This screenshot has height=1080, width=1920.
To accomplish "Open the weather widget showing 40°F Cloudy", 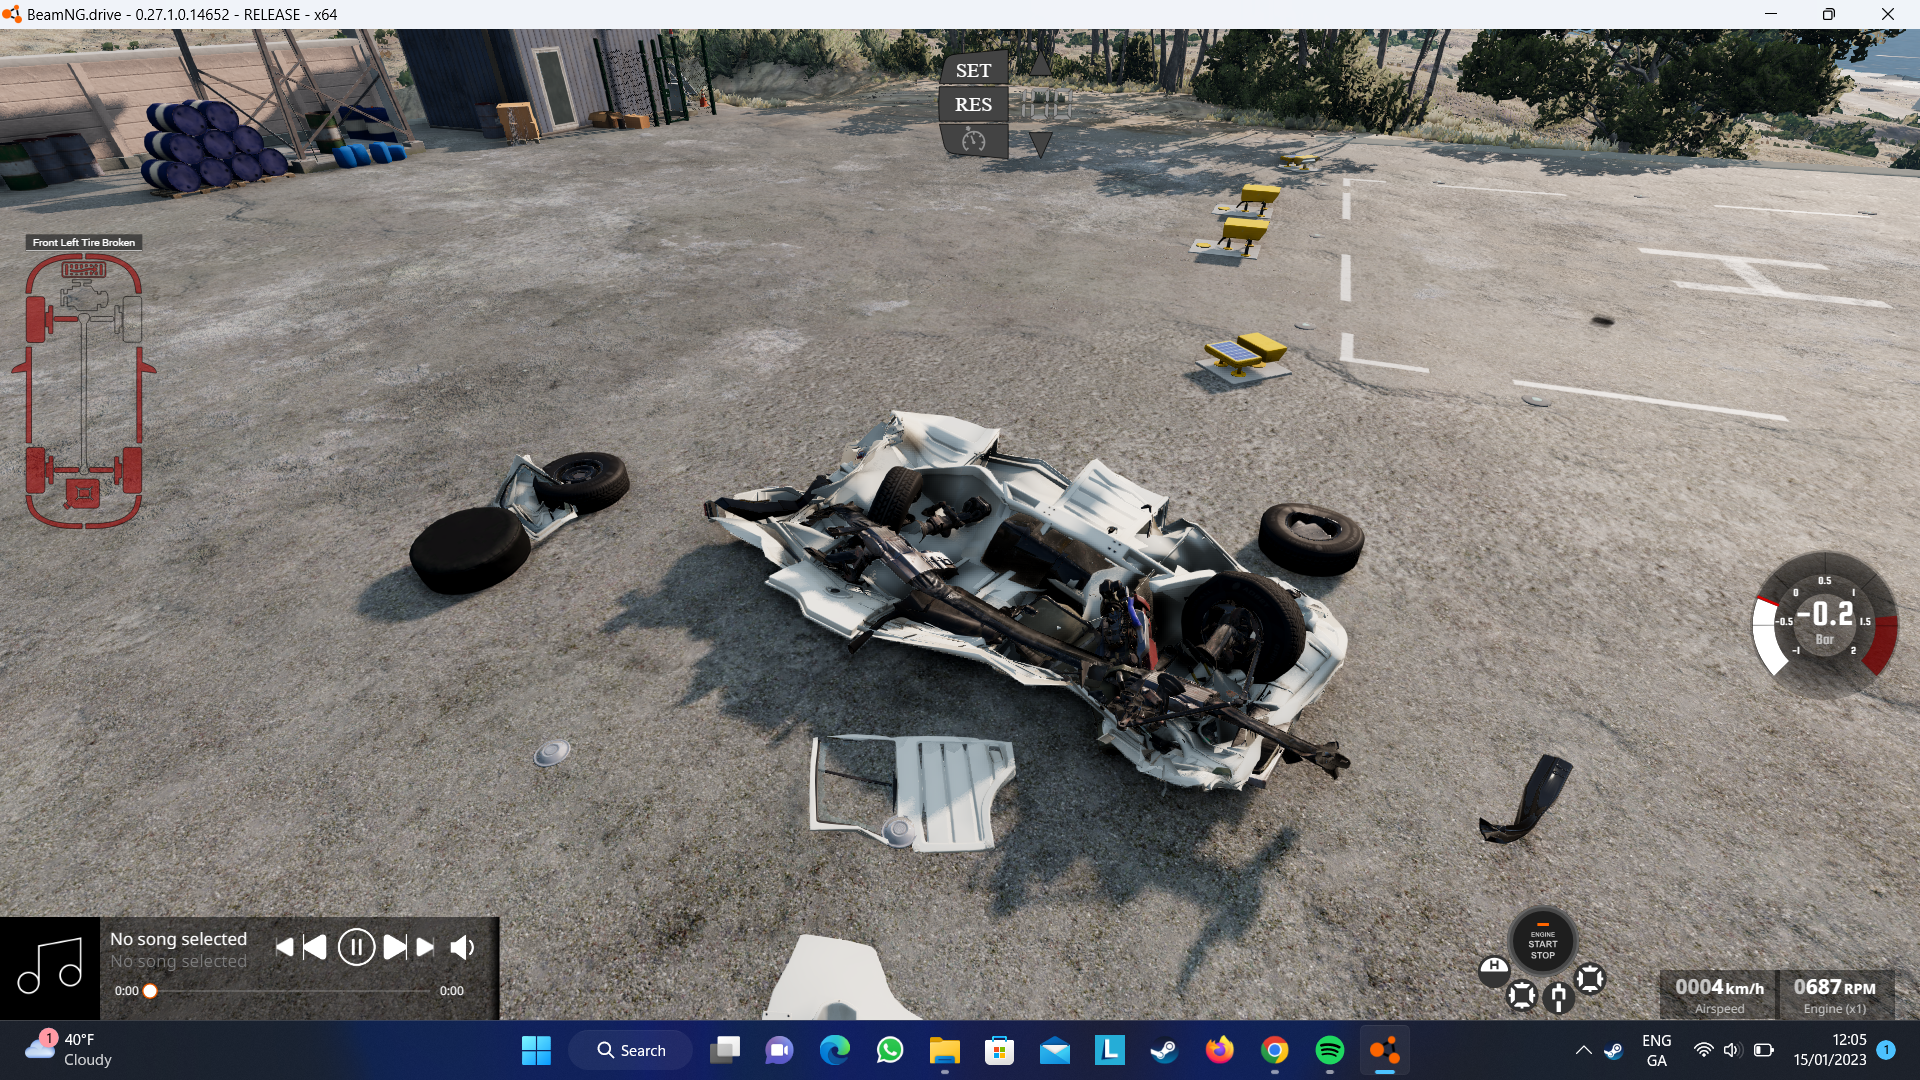I will (70, 1050).
